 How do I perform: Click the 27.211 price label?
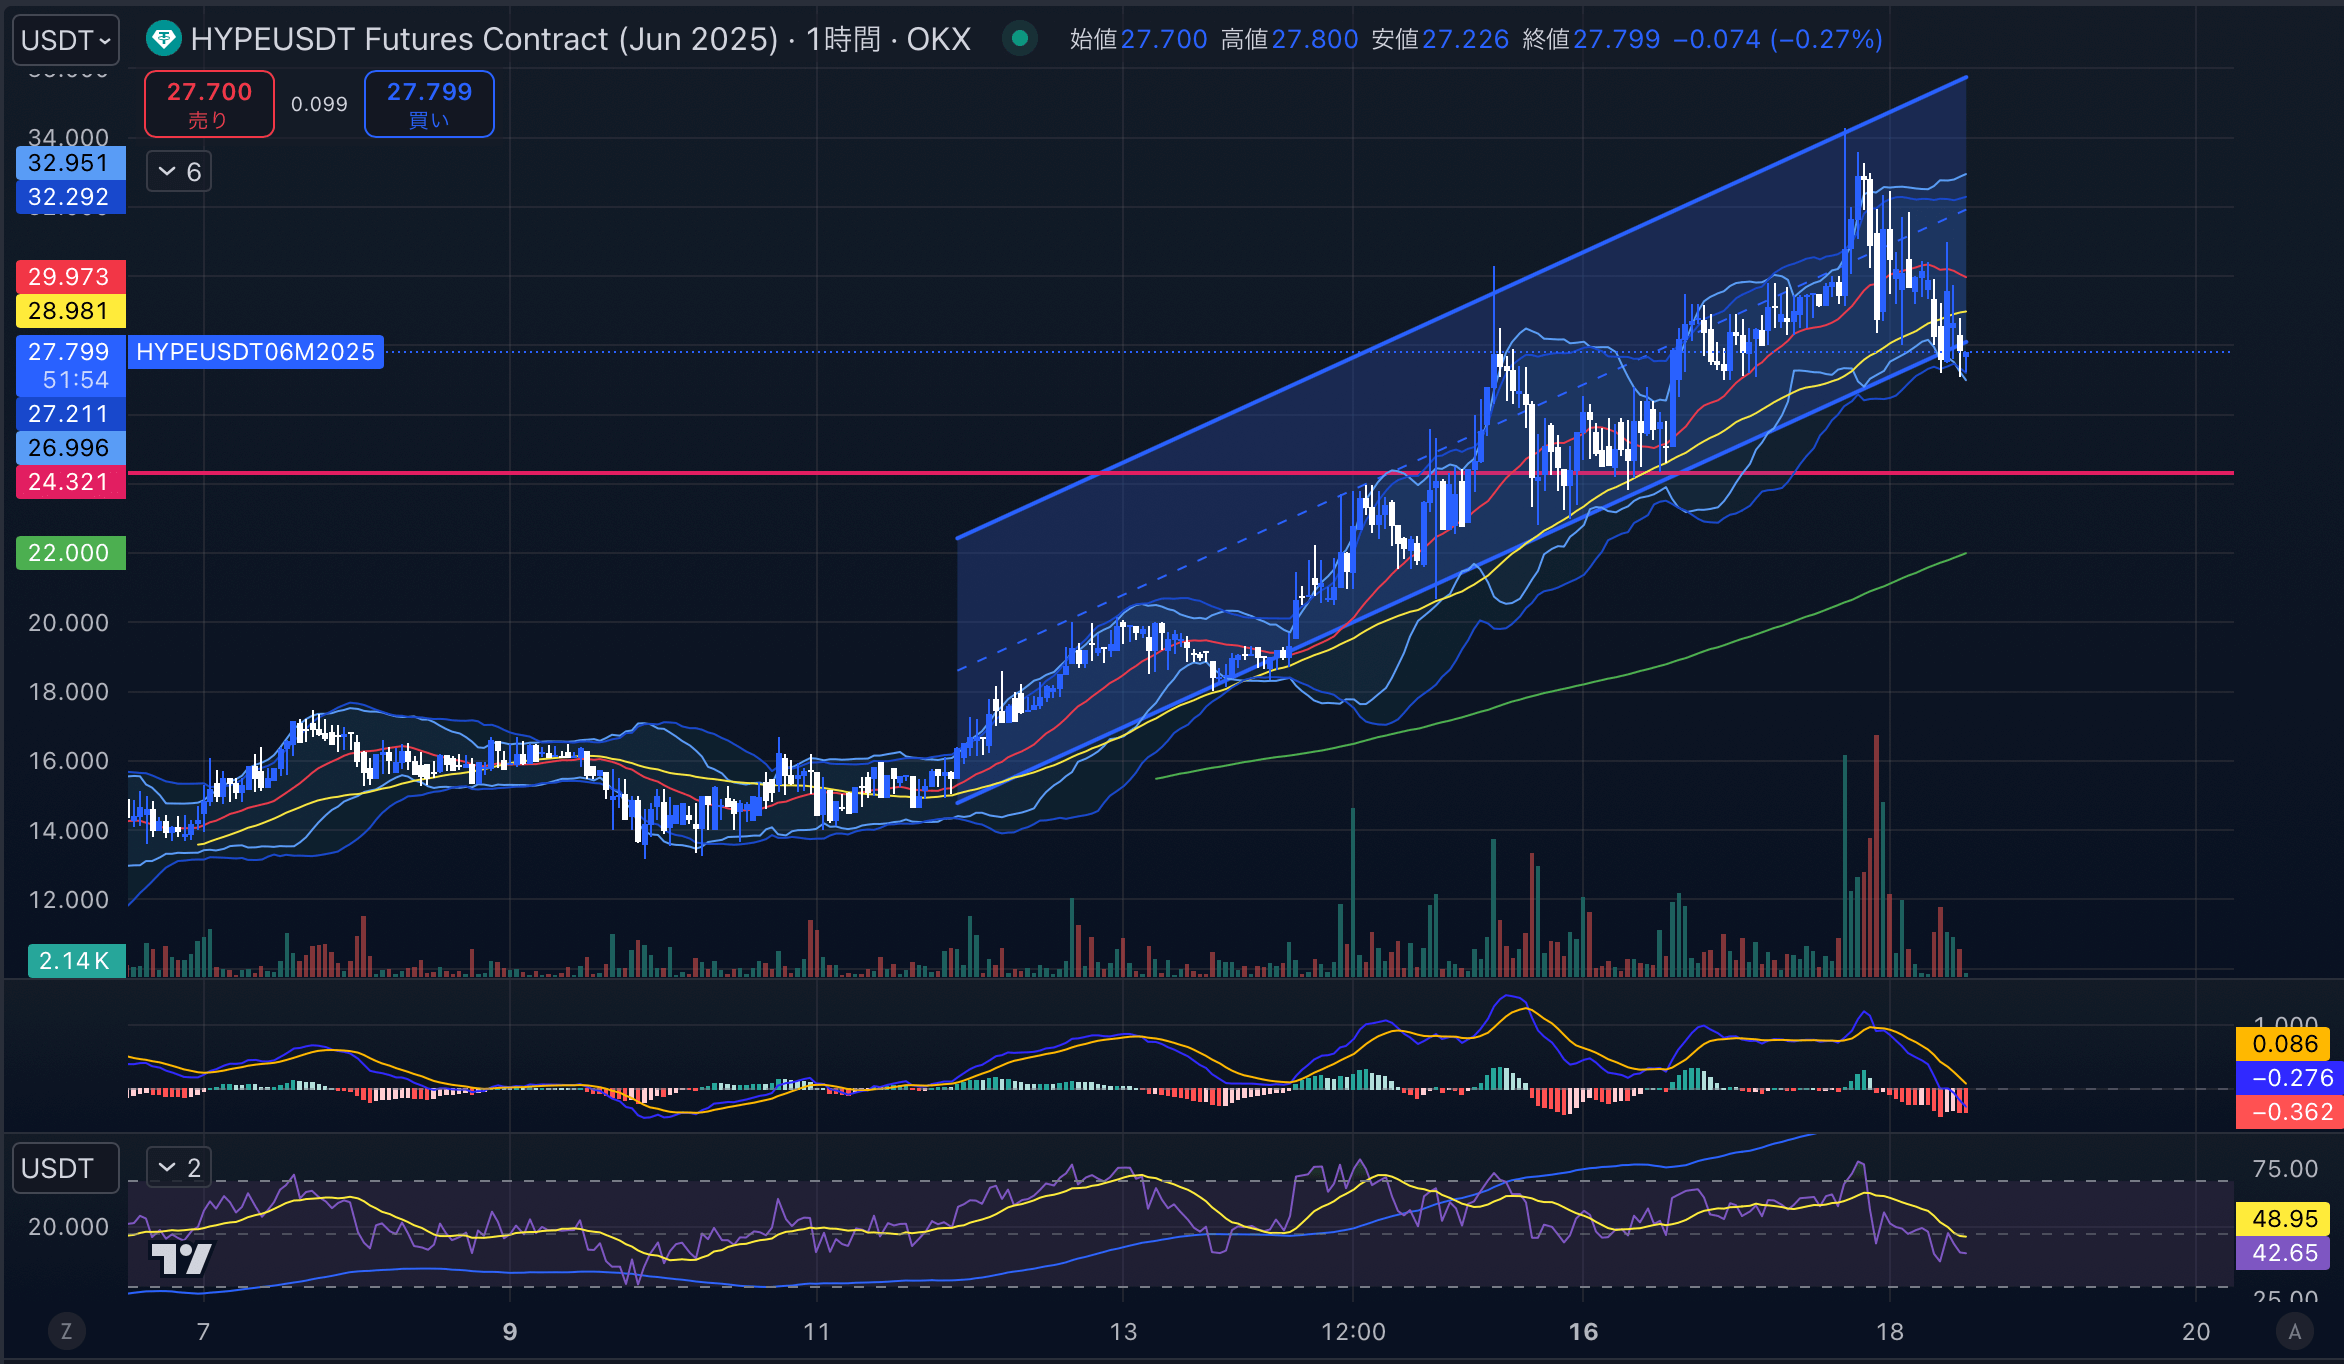(70, 414)
